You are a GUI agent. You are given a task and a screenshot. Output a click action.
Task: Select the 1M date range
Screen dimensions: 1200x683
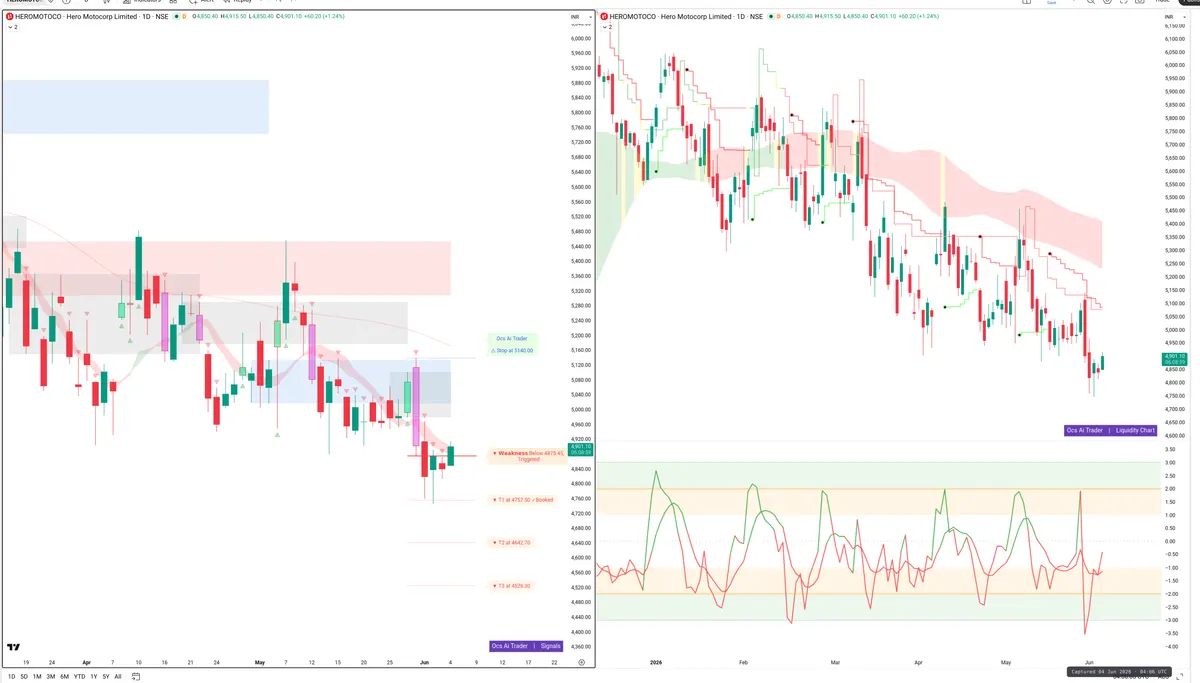[37, 676]
